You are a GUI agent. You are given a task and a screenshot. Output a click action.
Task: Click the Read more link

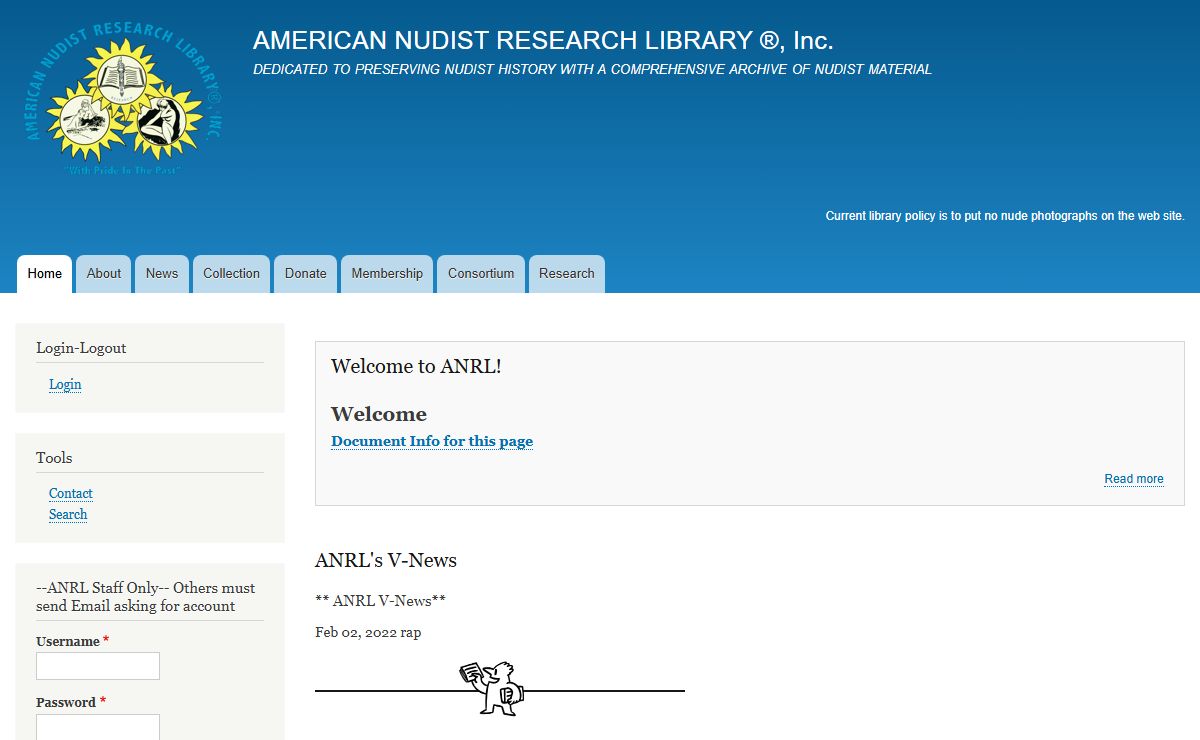[1134, 479]
